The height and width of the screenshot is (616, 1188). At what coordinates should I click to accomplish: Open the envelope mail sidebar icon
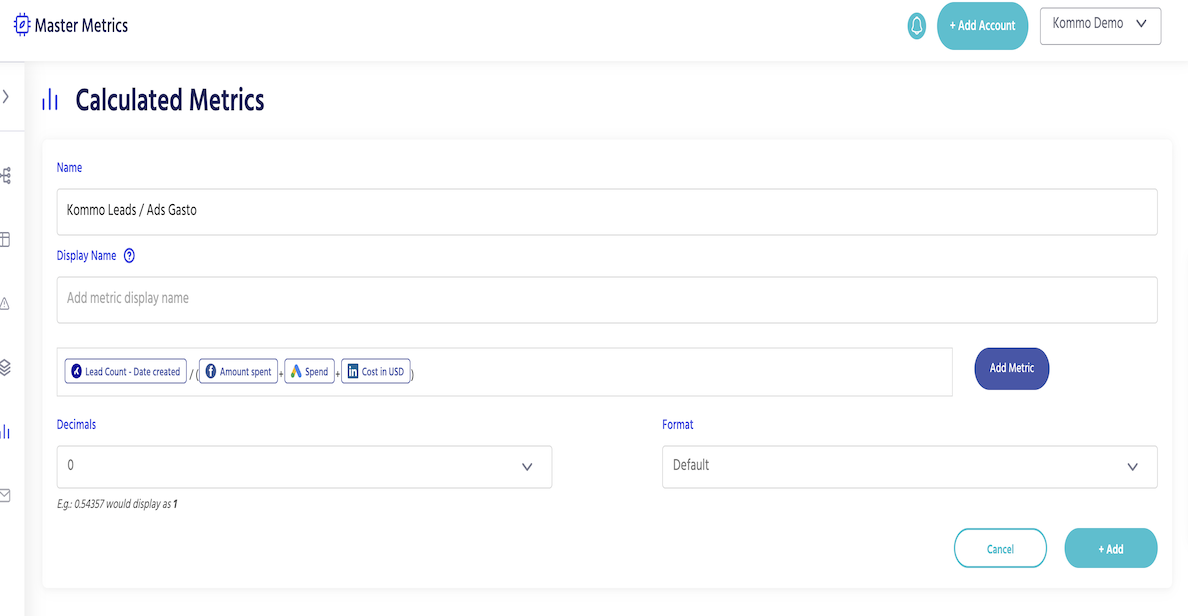click(x=5, y=495)
